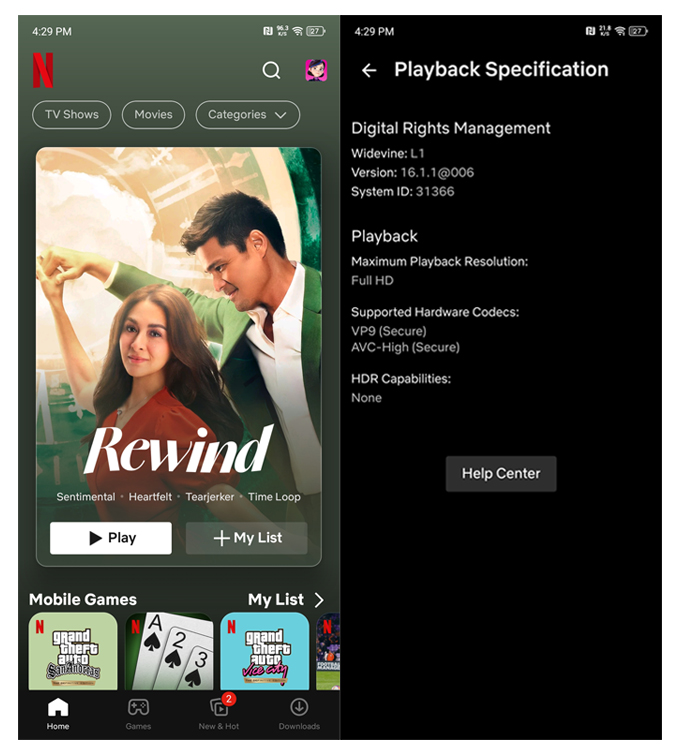The width and height of the screenshot is (680, 756).
Task: Open the Solitaire card game thumbnail
Action: click(x=169, y=652)
